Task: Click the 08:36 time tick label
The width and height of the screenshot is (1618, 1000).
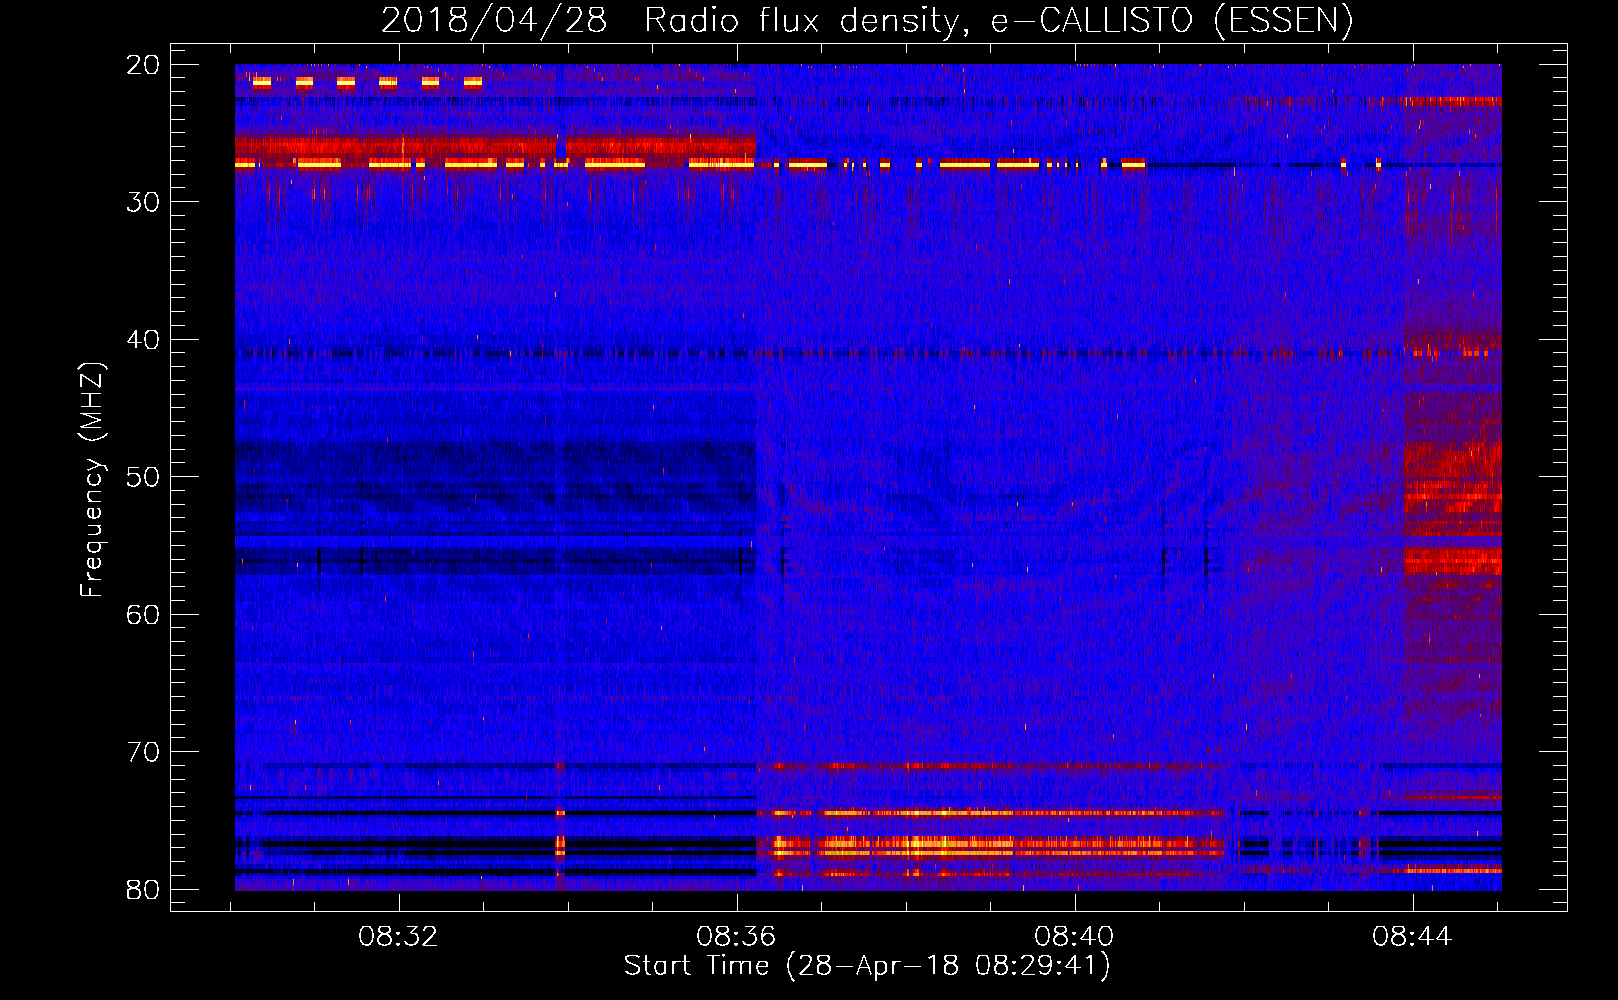Action: coord(737,937)
